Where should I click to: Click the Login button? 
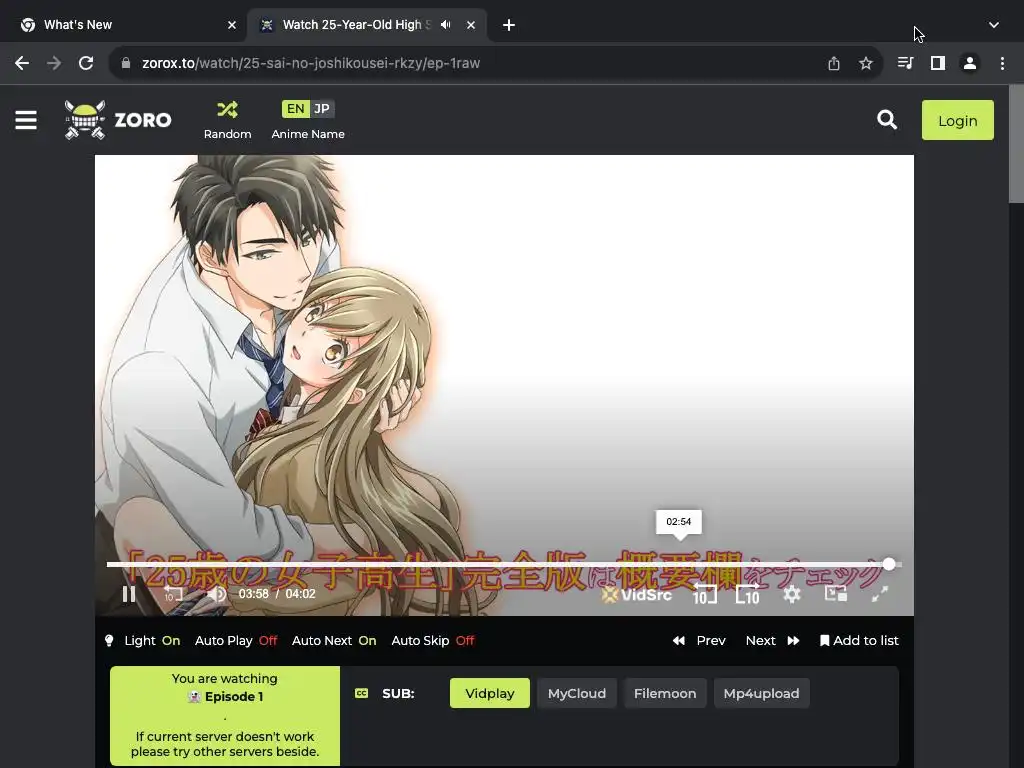(957, 120)
